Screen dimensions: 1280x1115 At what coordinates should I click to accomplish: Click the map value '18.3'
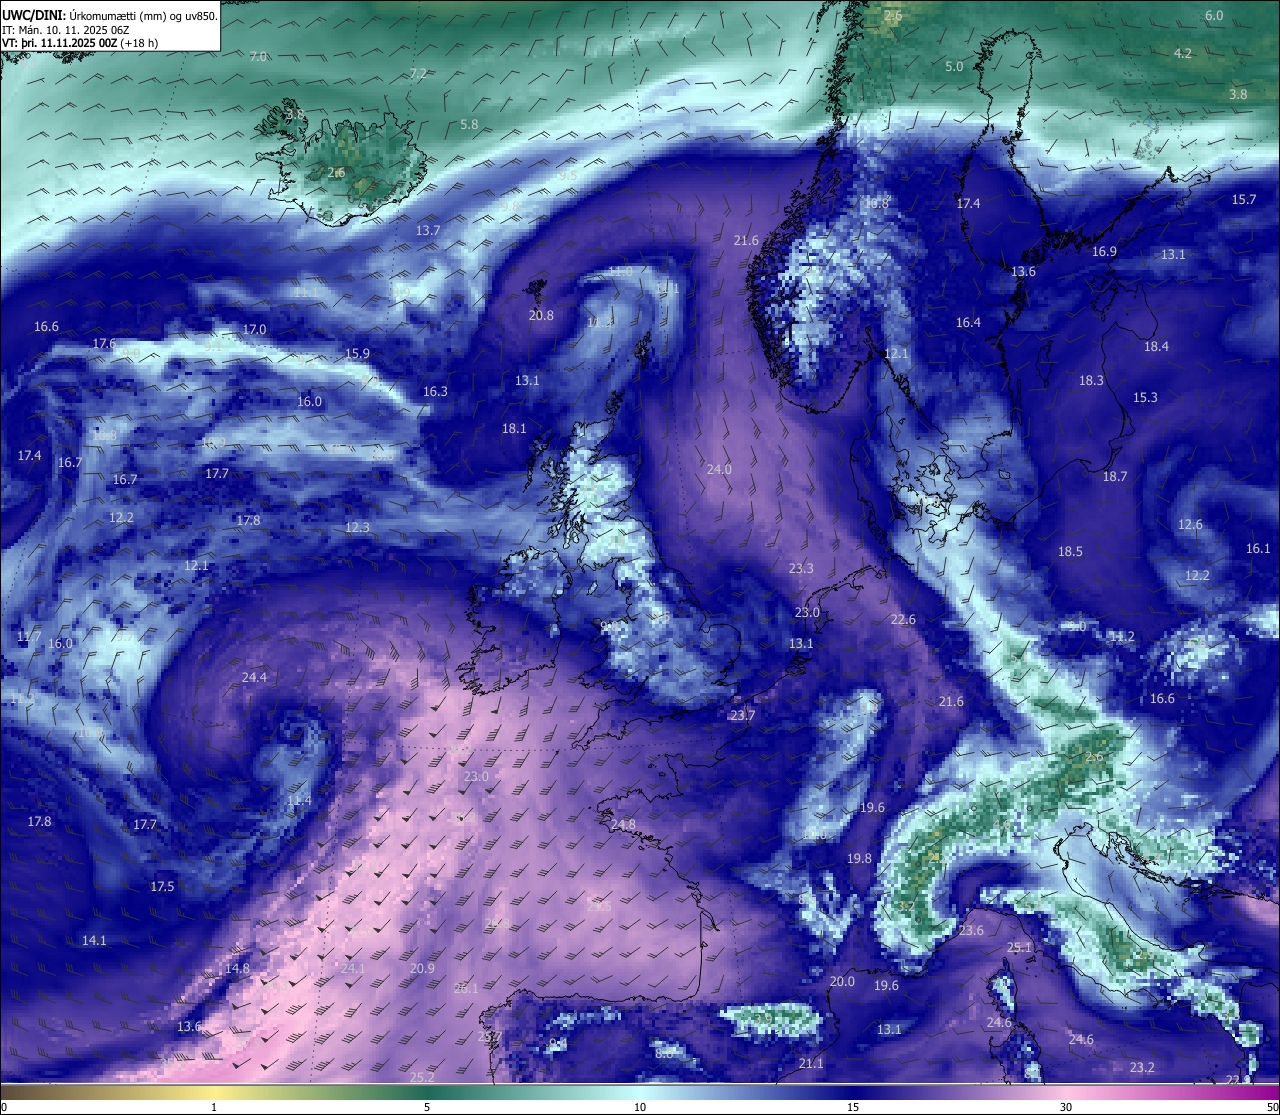click(x=1091, y=381)
